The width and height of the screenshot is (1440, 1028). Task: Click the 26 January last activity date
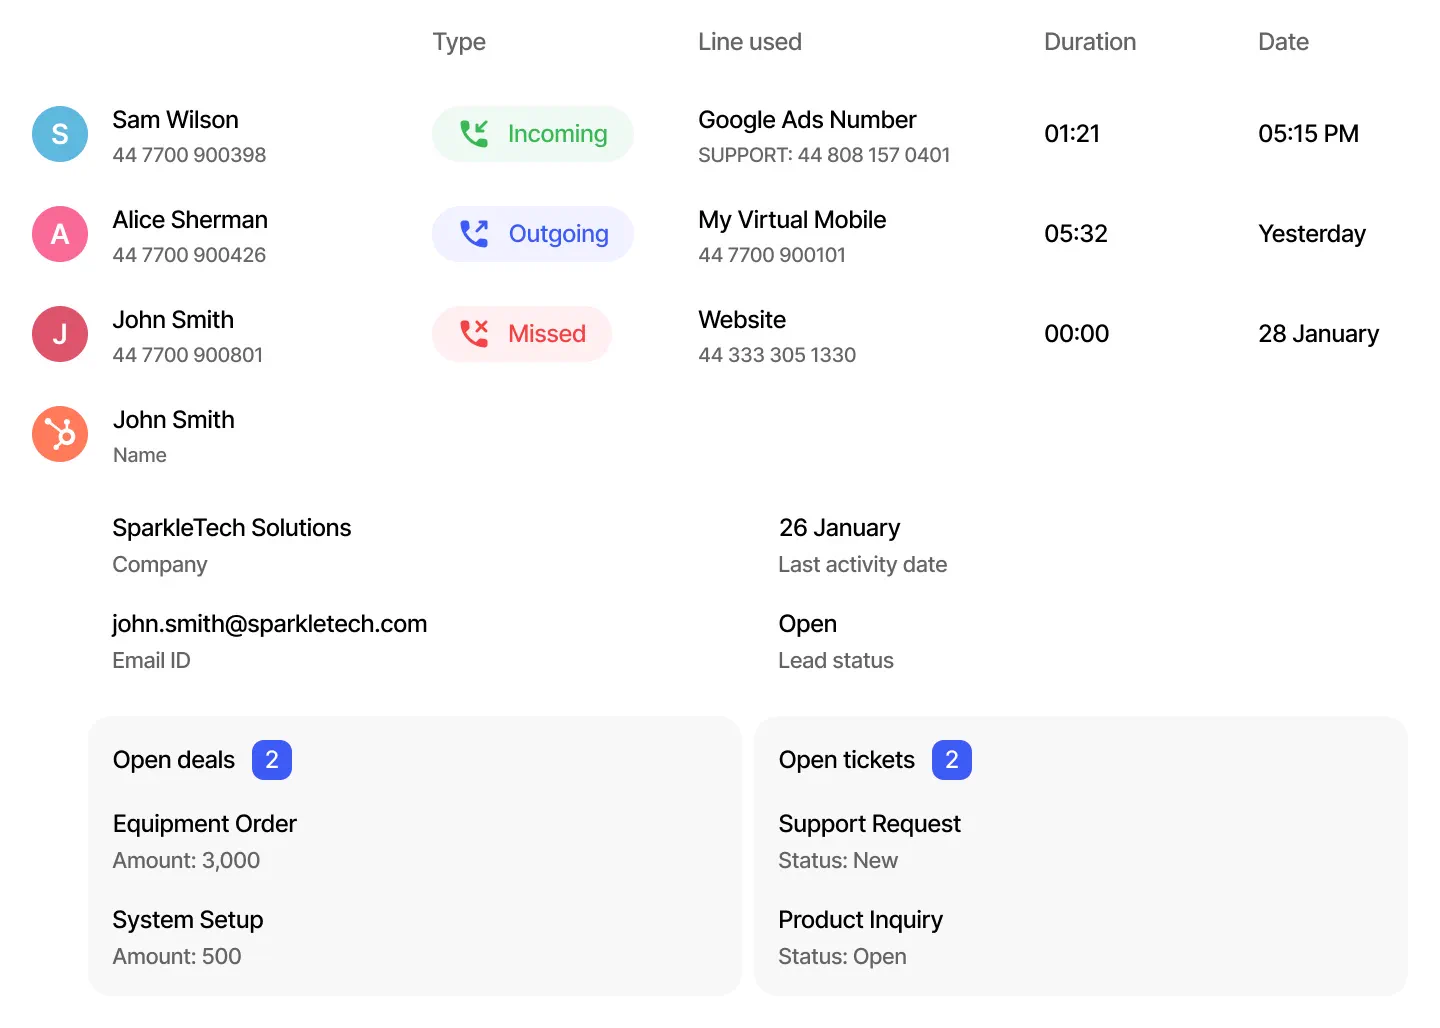(x=839, y=528)
